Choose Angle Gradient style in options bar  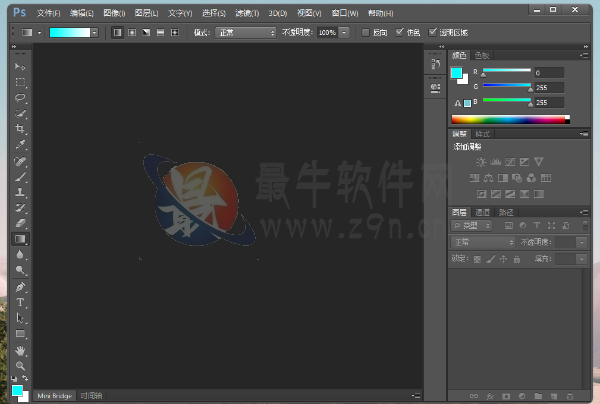146,33
